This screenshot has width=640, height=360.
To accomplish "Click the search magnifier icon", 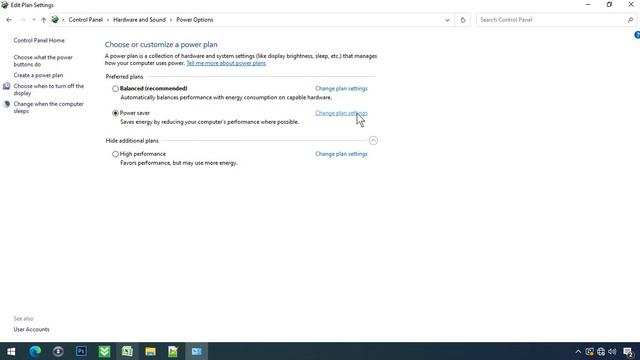I will click(630, 20).
